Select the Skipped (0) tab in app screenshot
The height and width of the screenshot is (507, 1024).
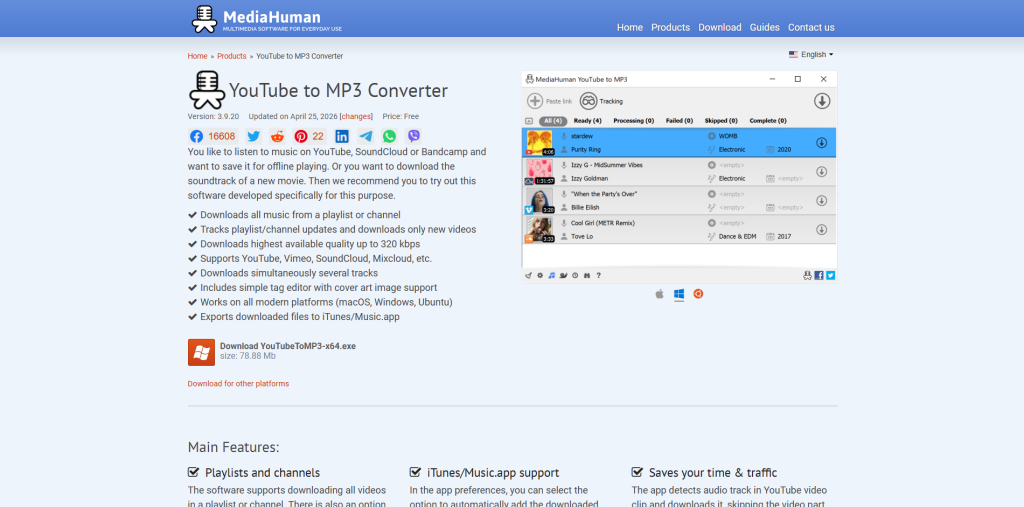pos(721,121)
